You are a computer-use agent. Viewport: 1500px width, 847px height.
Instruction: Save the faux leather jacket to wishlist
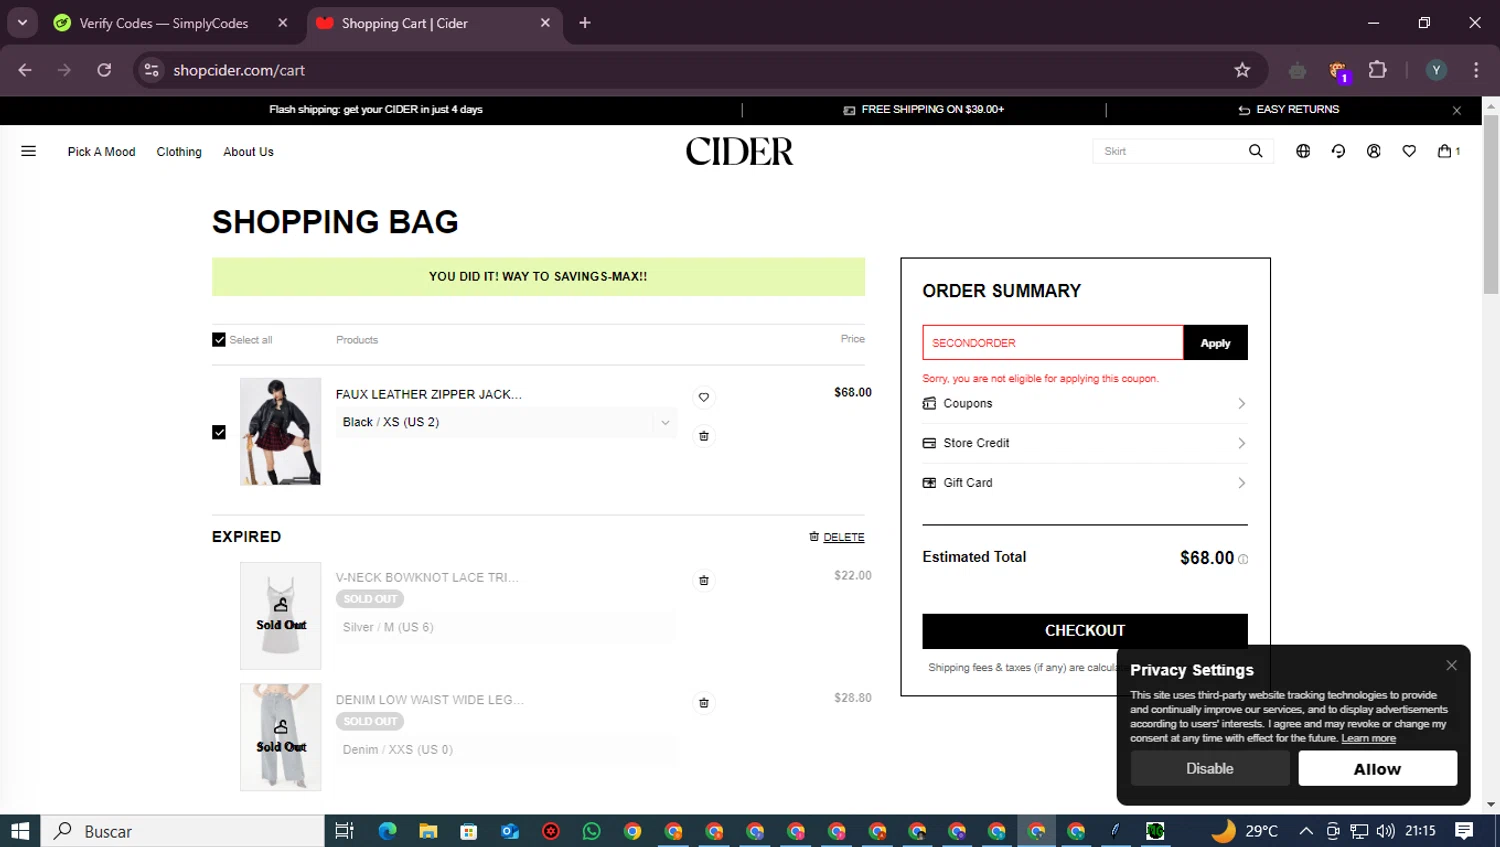click(x=704, y=397)
